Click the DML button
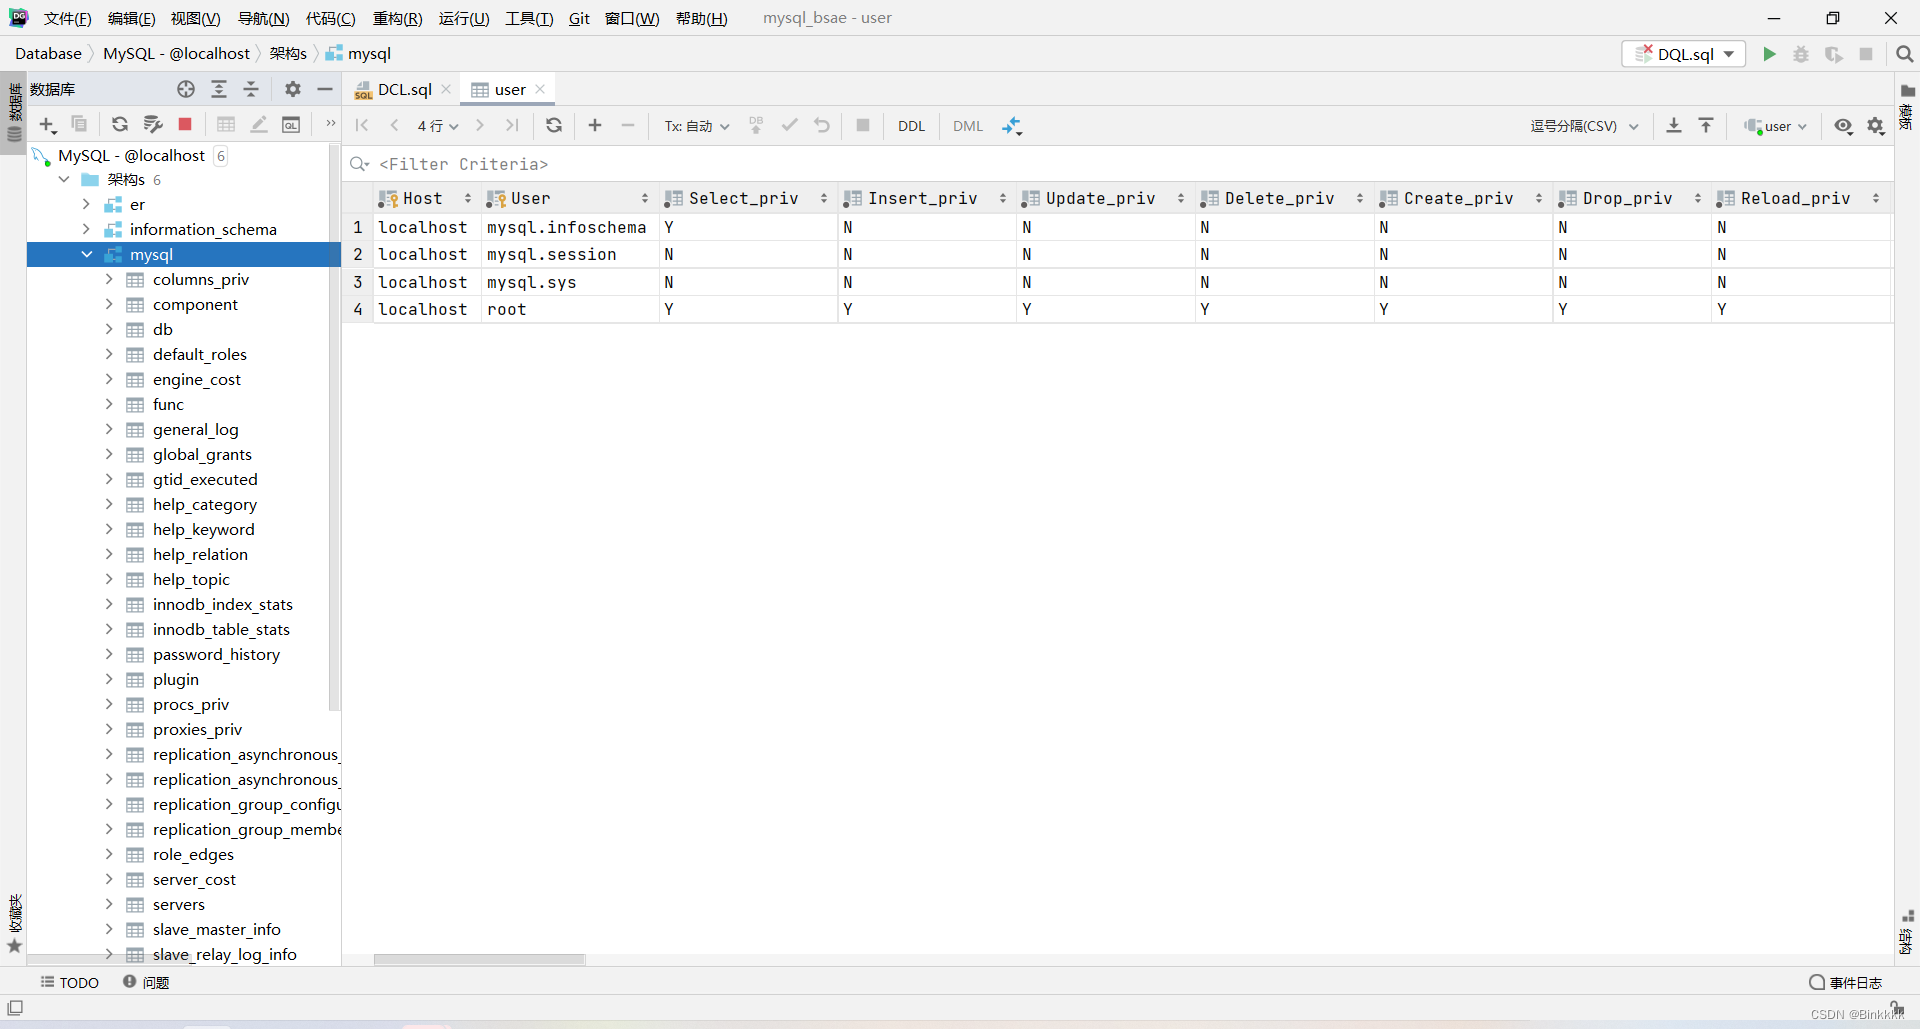The image size is (1920, 1029). point(968,126)
